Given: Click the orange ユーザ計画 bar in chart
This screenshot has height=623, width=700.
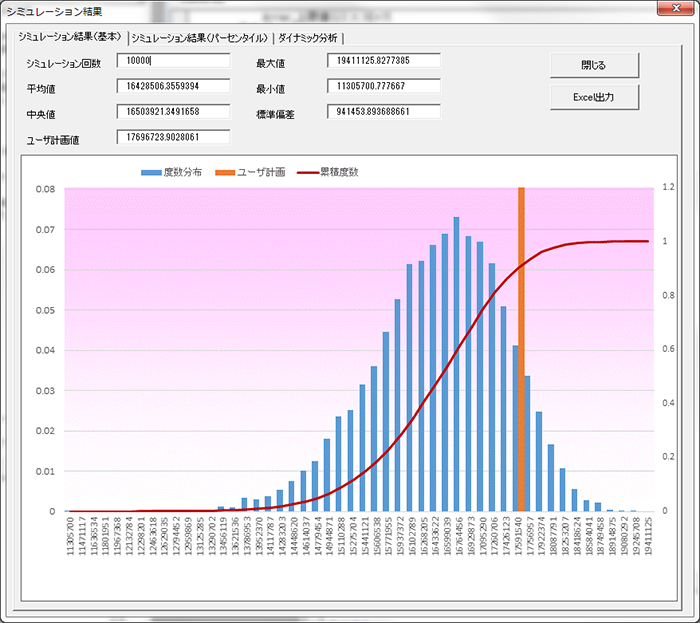Looking at the screenshot, I should (521, 349).
